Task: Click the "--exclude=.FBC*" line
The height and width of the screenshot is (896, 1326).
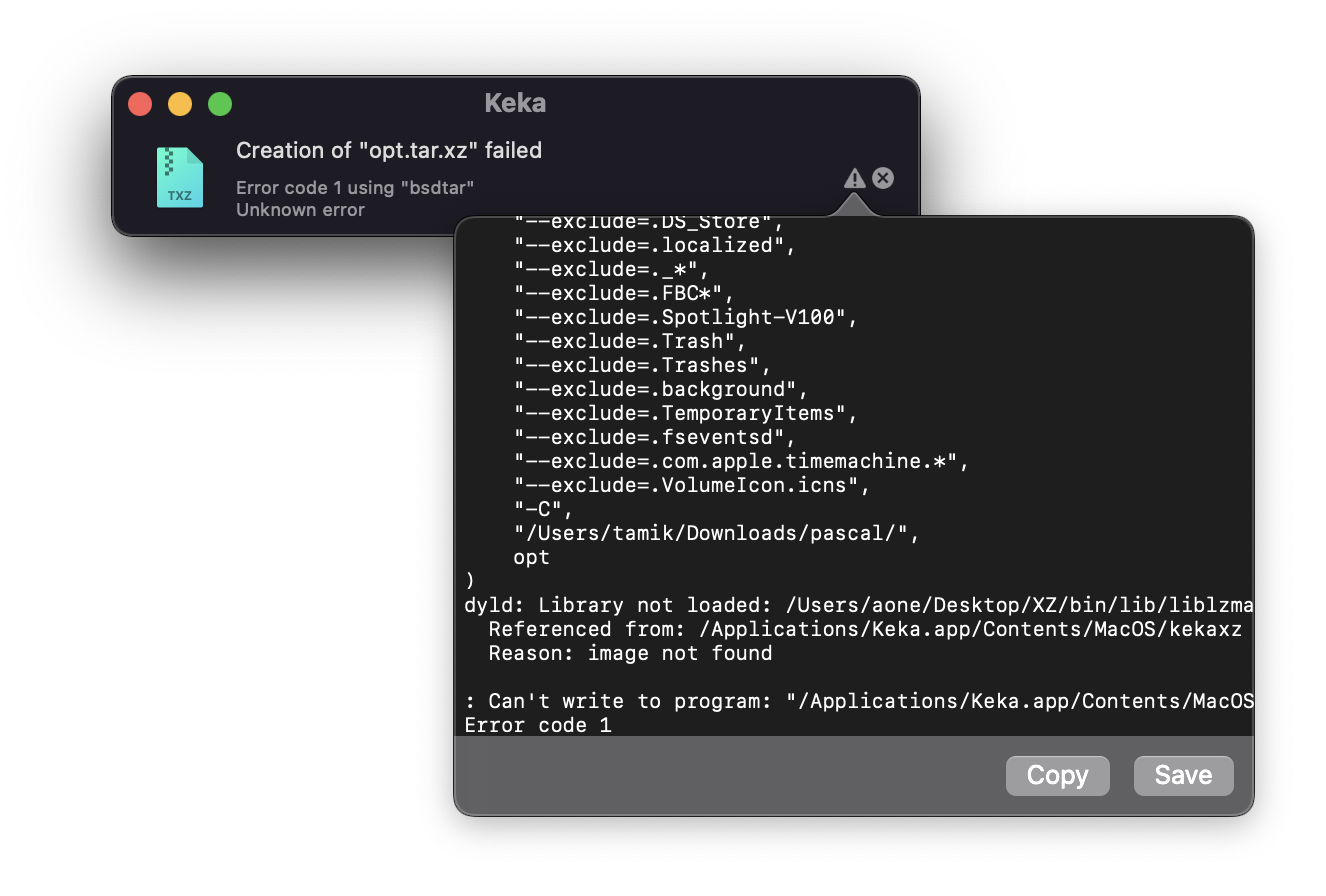Action: [x=624, y=293]
